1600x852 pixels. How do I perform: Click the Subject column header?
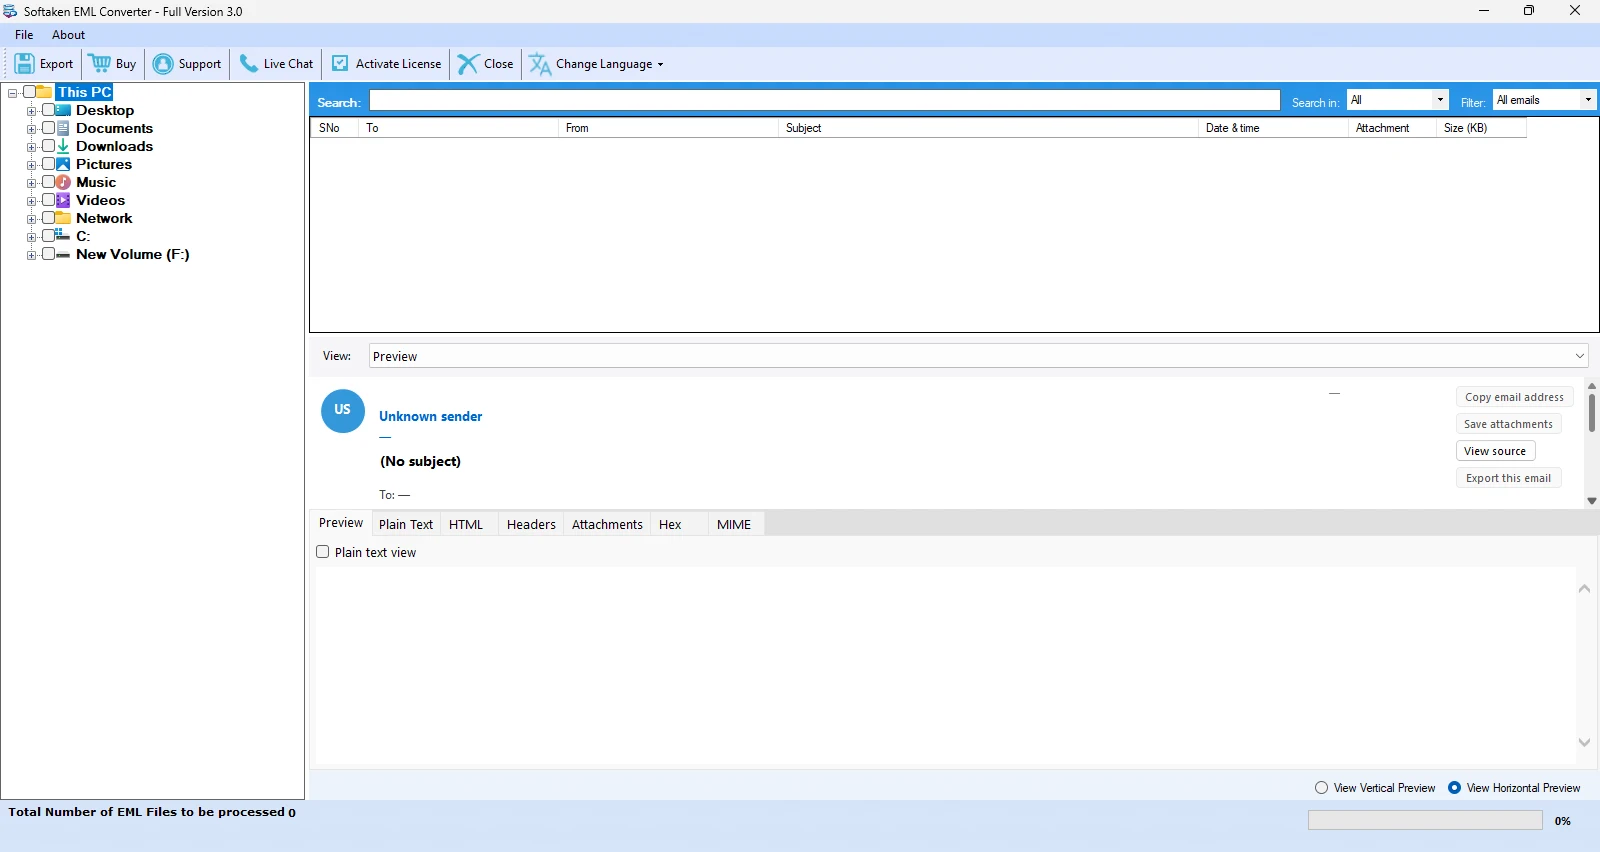pos(988,128)
